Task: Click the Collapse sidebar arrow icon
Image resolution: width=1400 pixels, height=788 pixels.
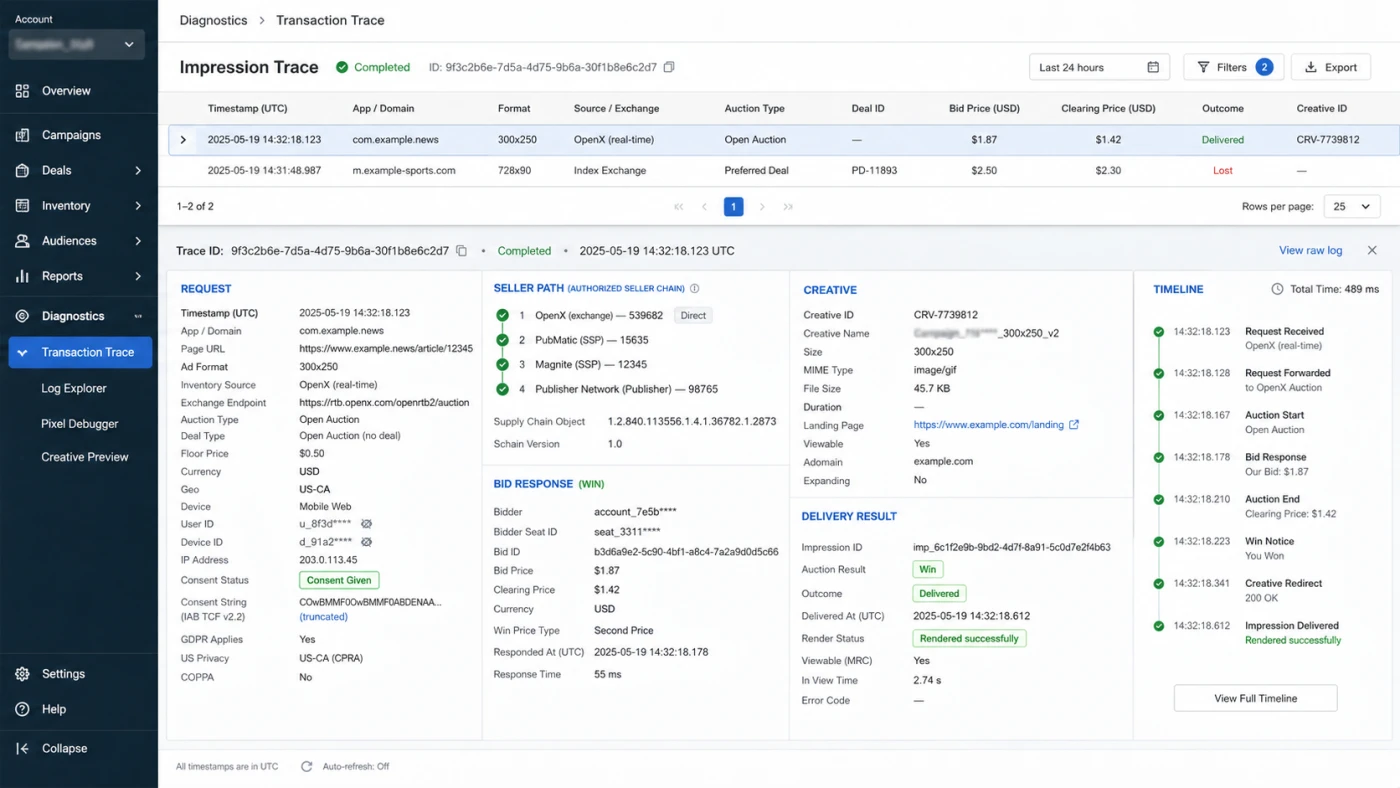Action: (x=22, y=748)
